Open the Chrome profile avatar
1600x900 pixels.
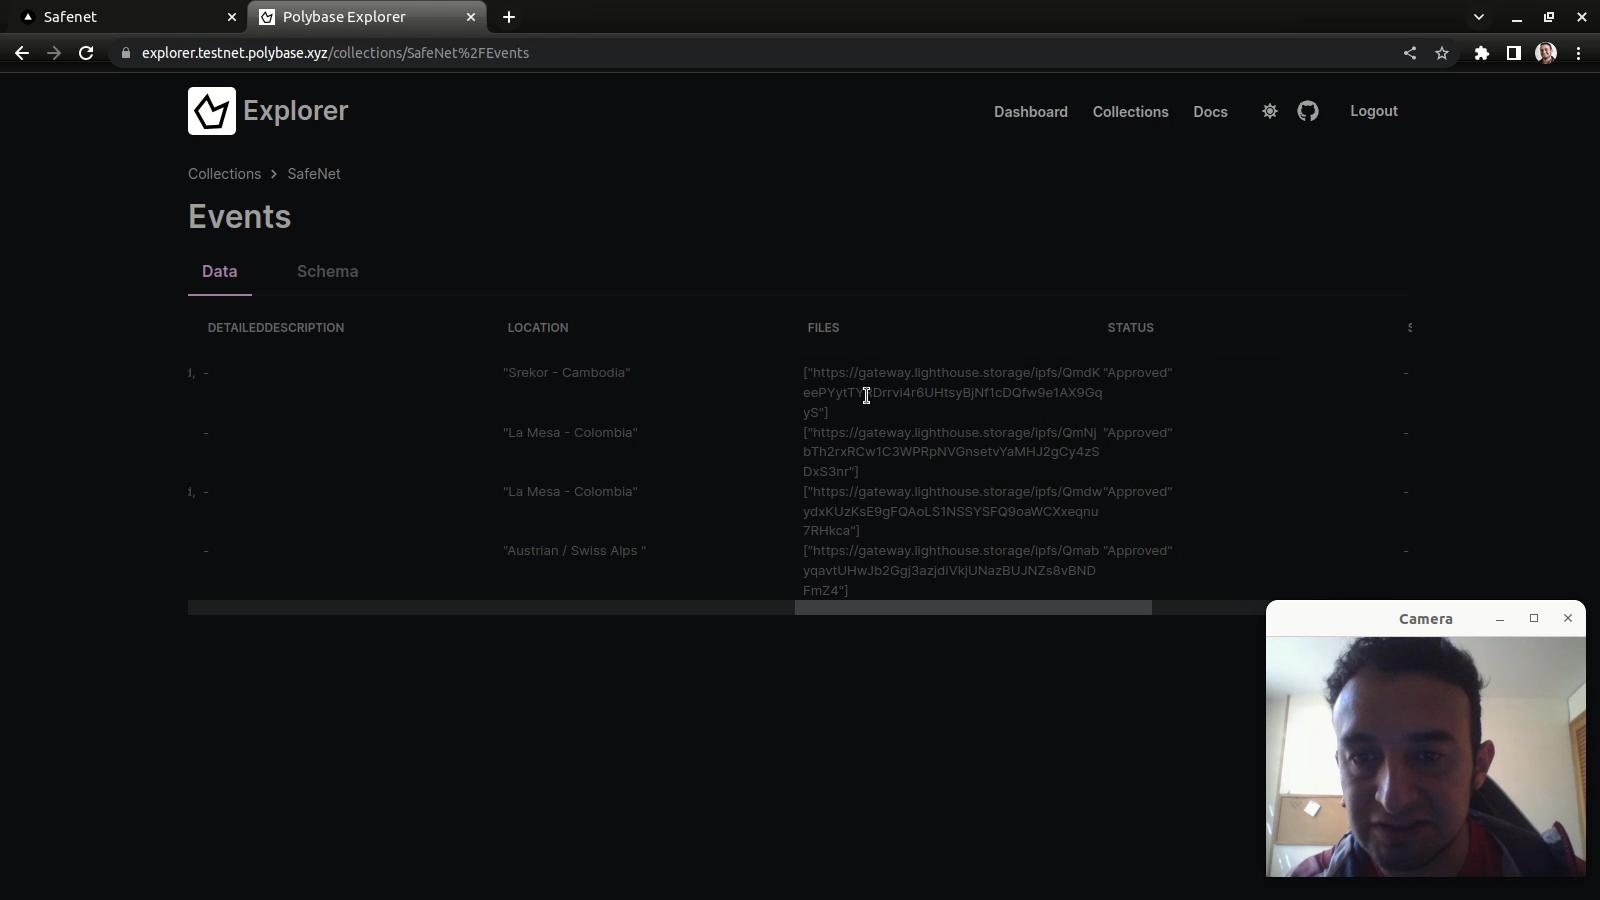coord(1546,53)
